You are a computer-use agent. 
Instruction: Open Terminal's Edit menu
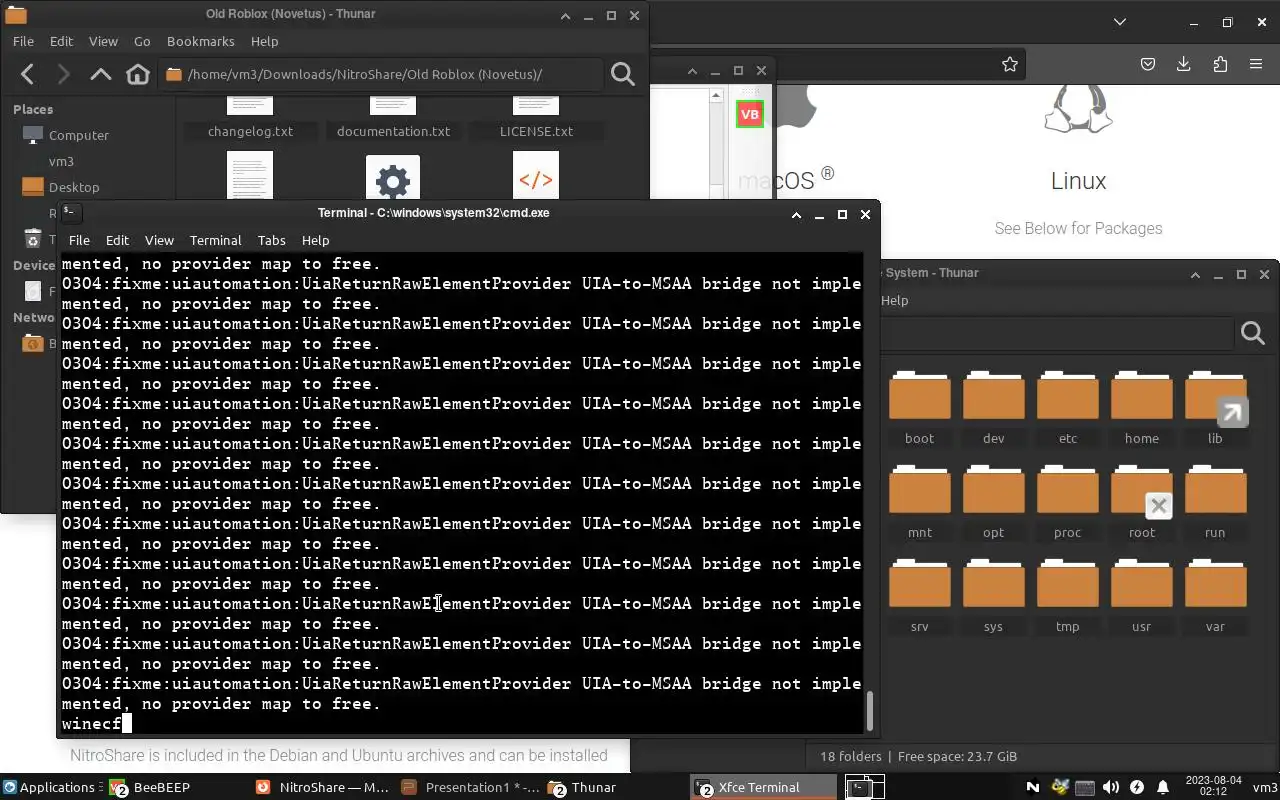pyautogui.click(x=117, y=240)
